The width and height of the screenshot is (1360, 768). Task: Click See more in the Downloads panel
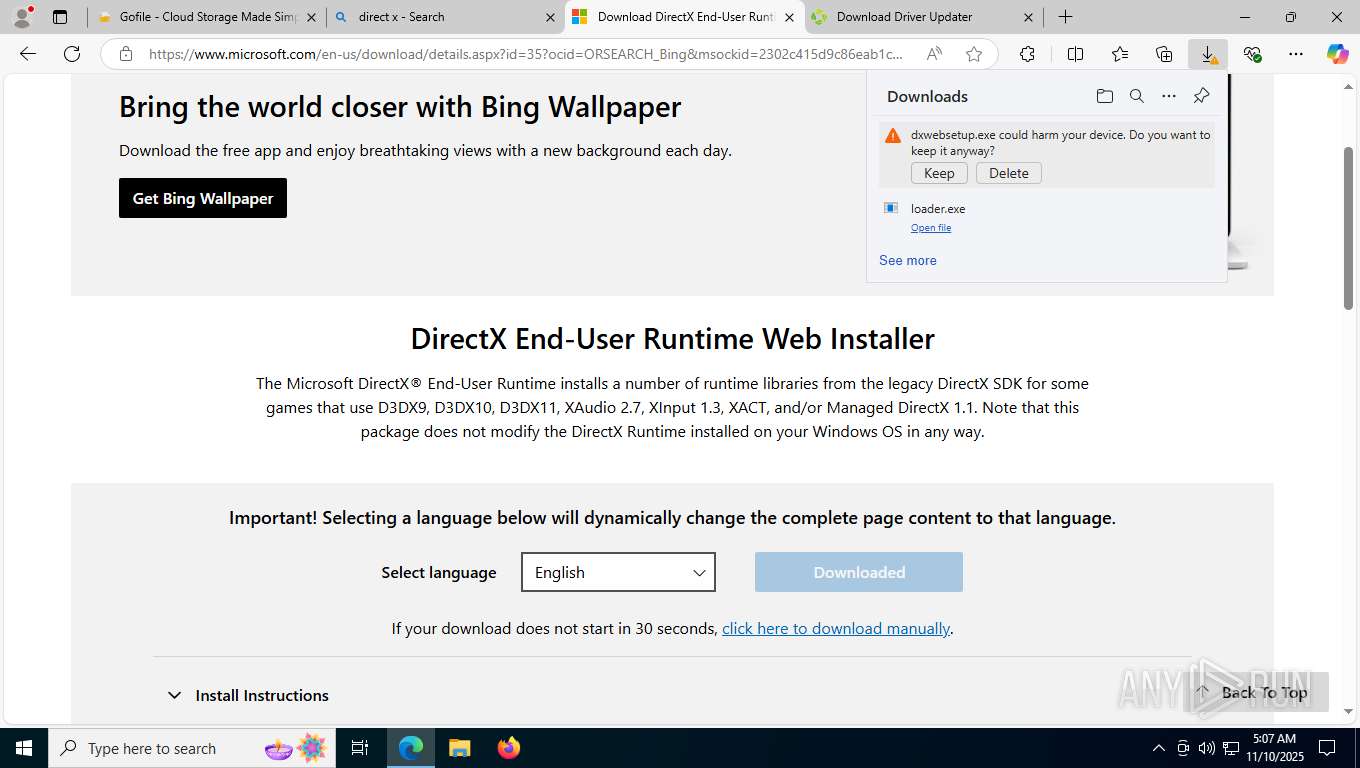click(908, 260)
